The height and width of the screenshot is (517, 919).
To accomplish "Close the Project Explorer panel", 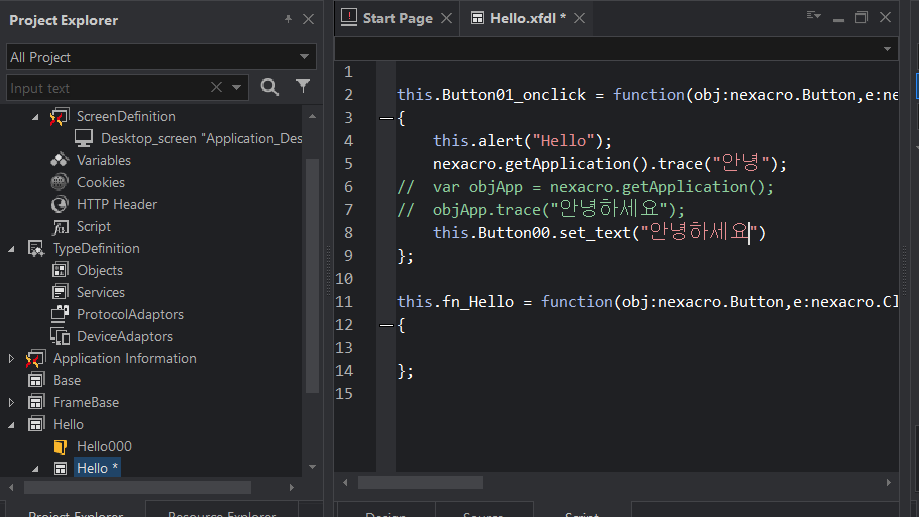I will point(309,19).
